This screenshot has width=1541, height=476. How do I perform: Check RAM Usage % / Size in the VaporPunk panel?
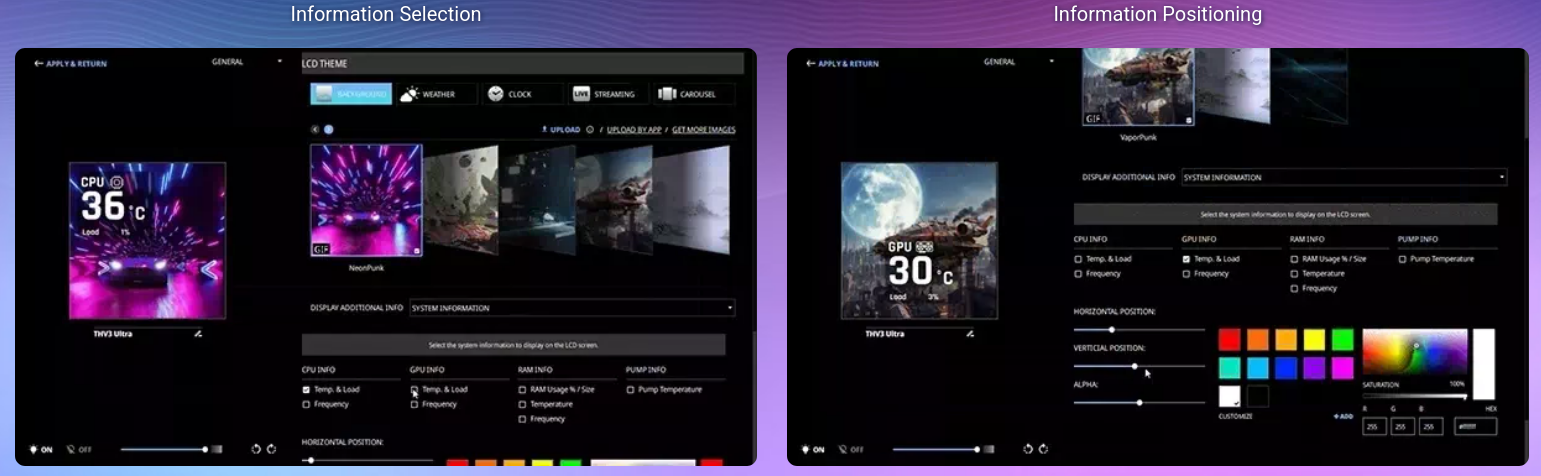point(1294,259)
